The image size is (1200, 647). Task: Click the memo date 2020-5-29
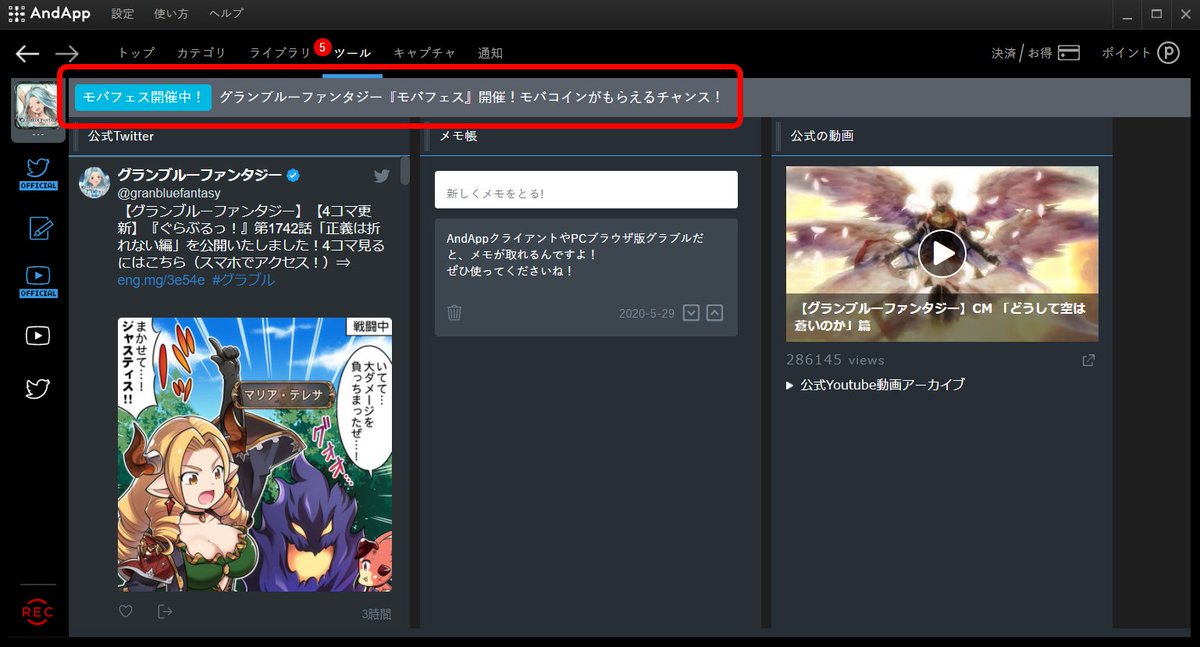tap(647, 314)
